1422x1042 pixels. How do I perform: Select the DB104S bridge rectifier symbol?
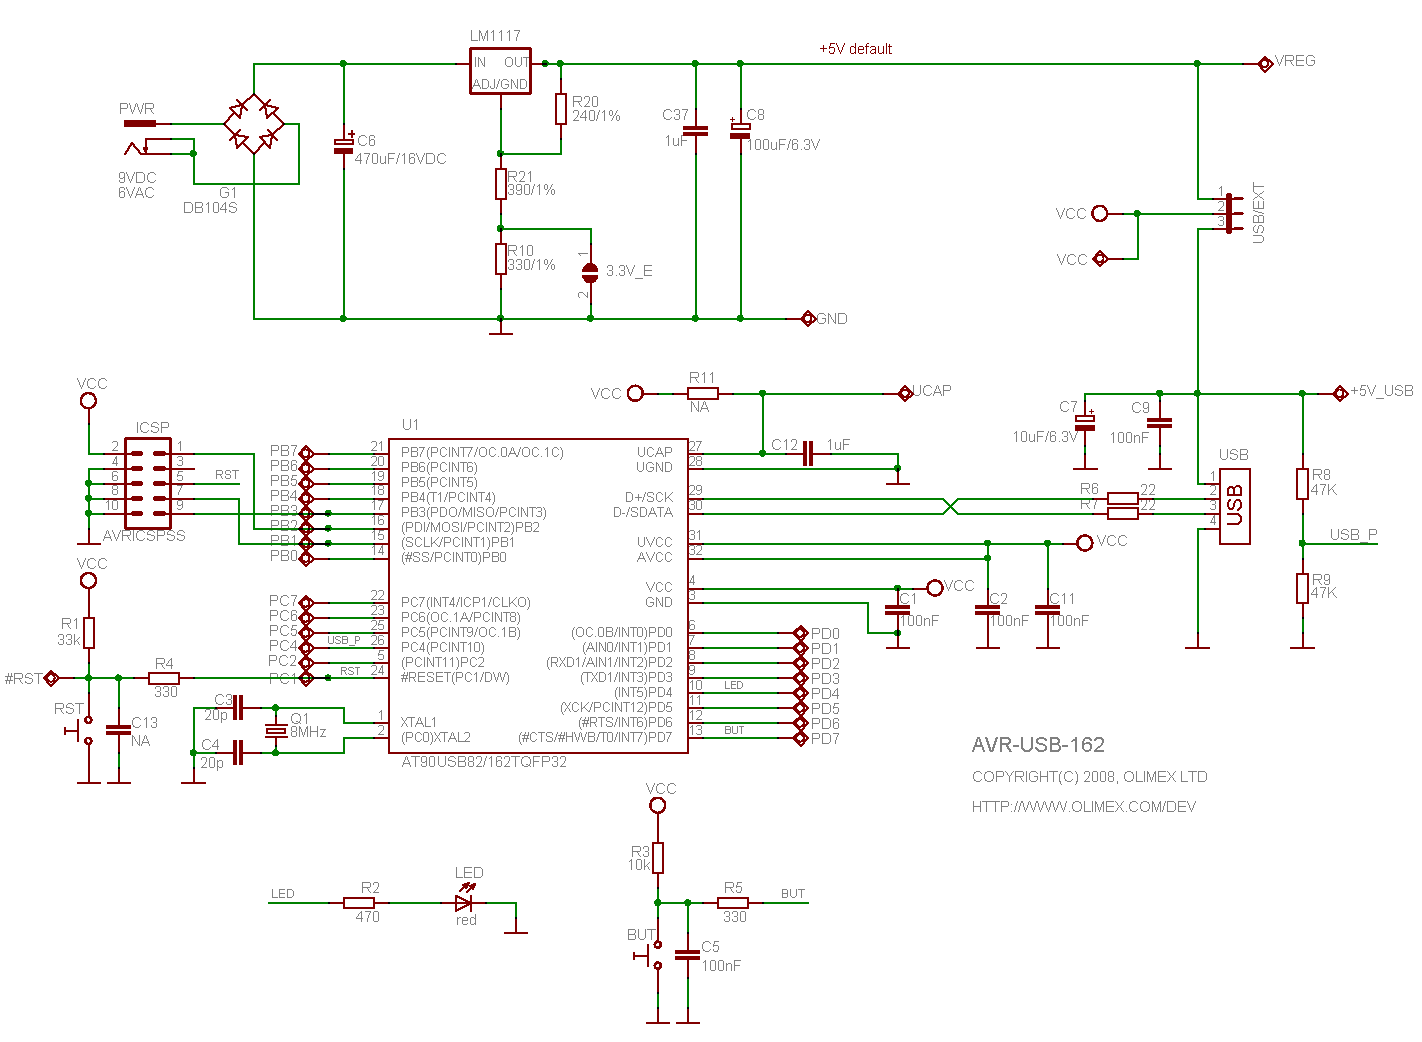[x=253, y=123]
